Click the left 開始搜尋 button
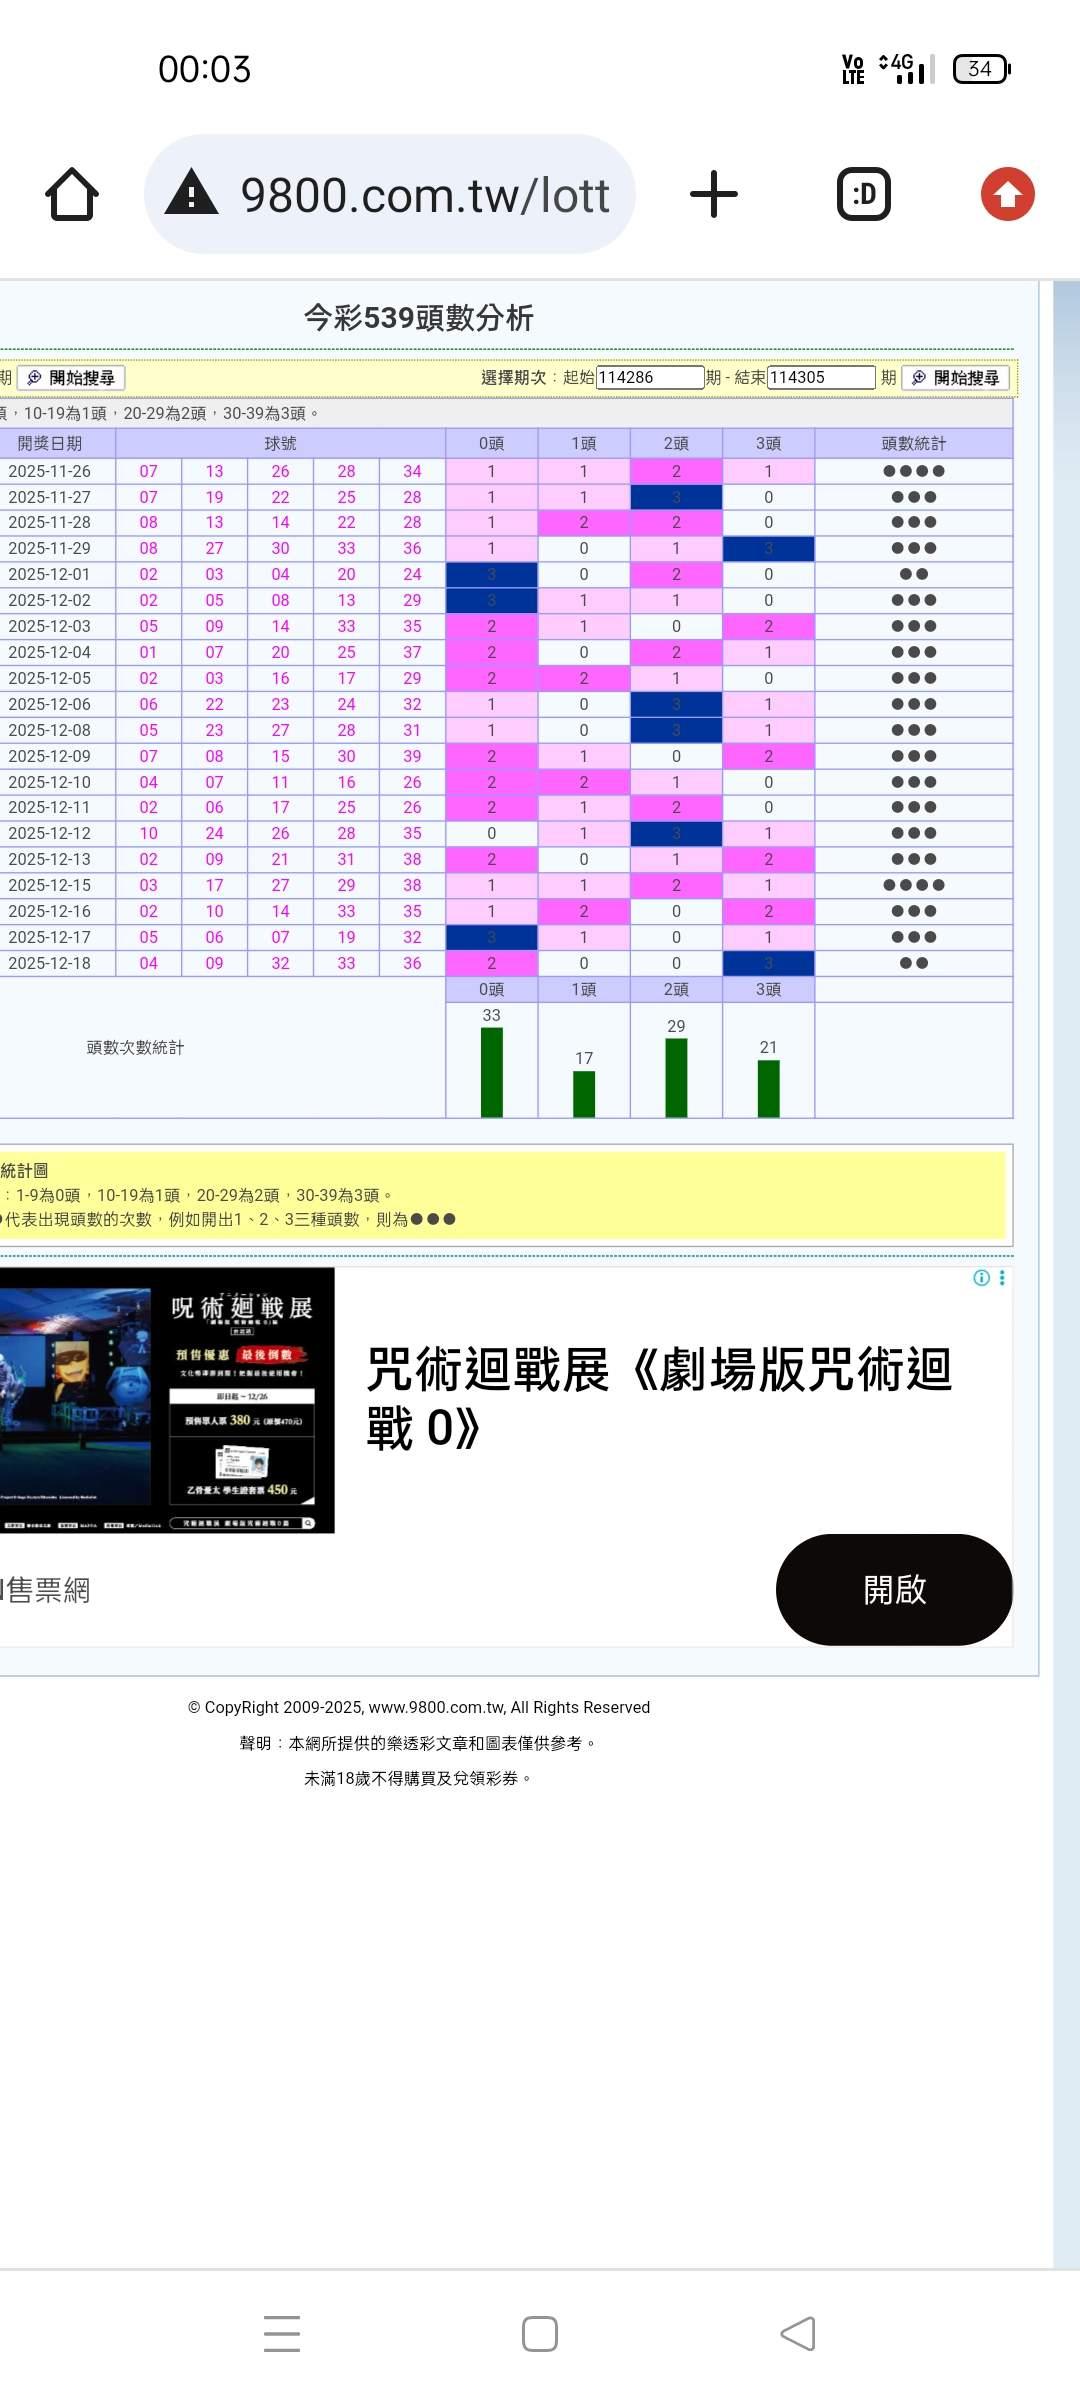Viewport: 1080px width, 2400px height. pos(71,378)
